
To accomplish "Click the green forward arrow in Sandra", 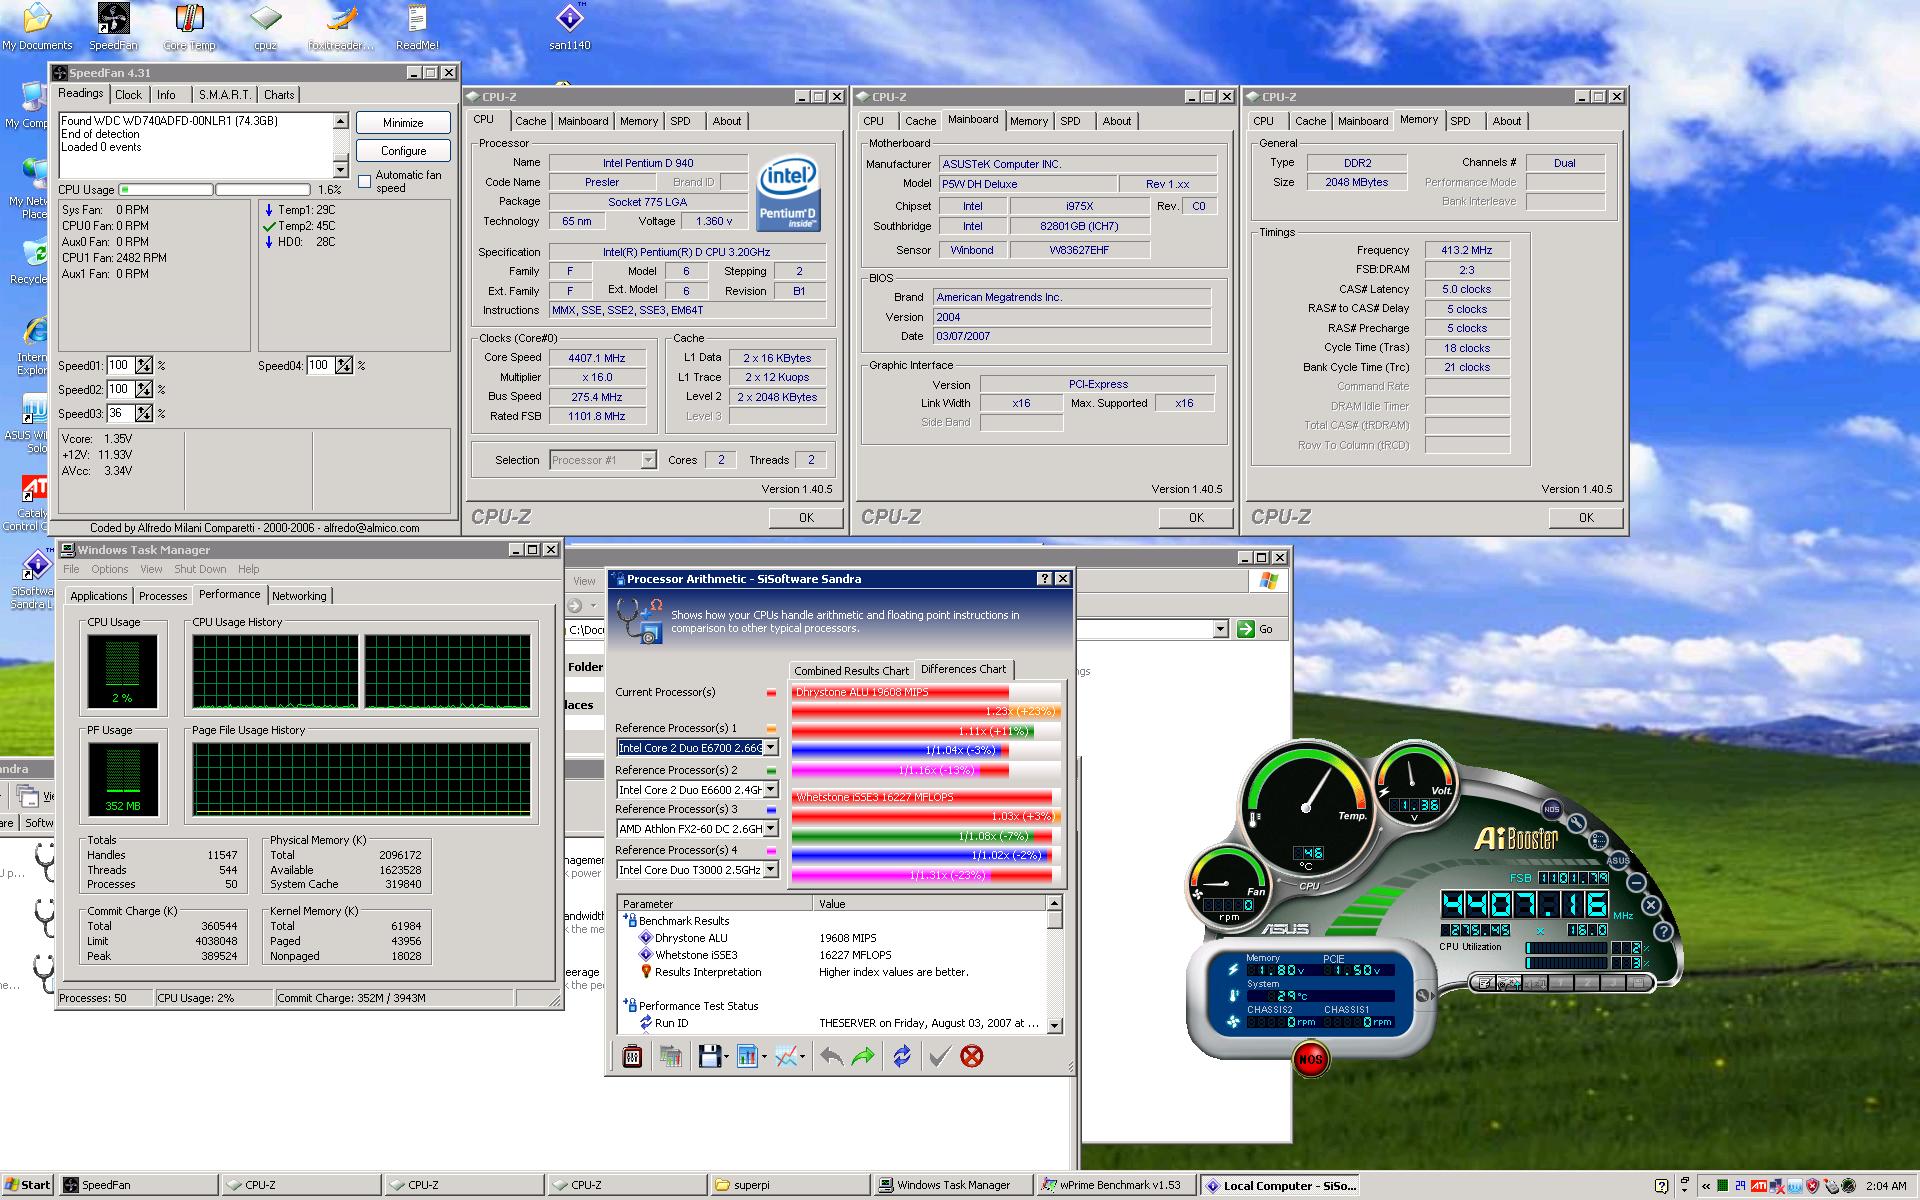I will pyautogui.click(x=864, y=1056).
